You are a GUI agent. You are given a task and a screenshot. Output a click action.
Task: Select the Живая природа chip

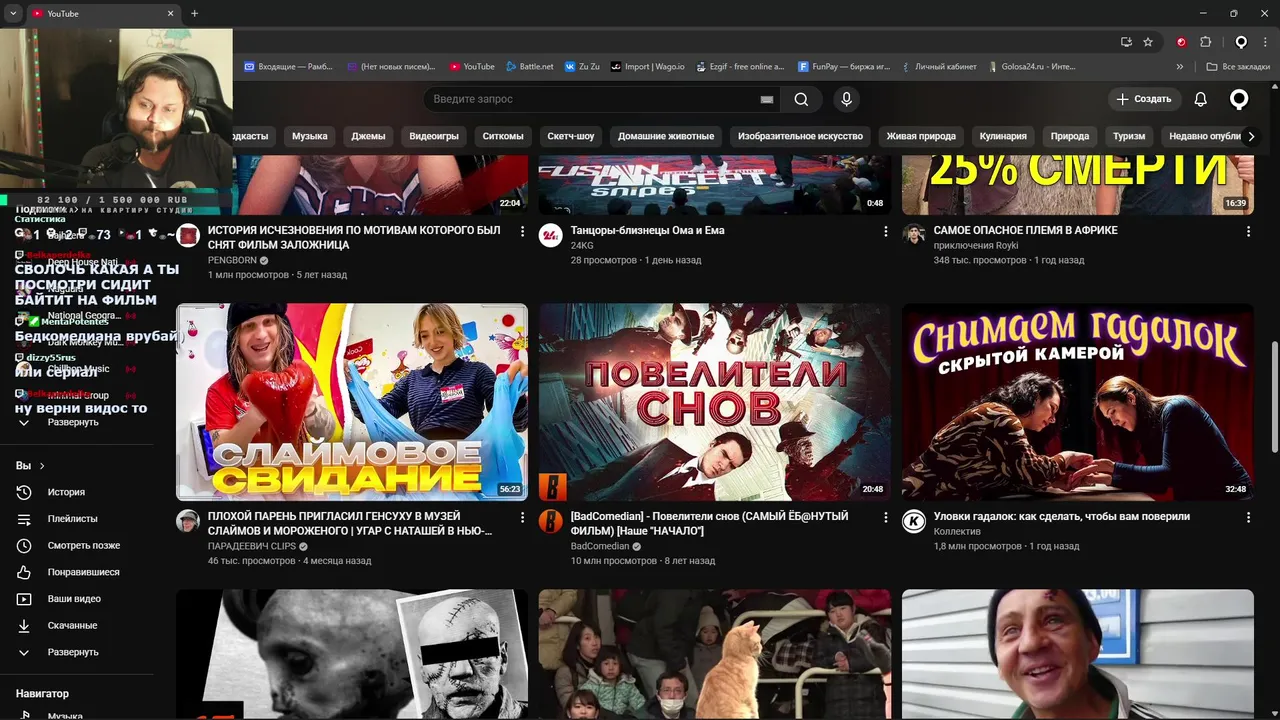tap(921, 136)
